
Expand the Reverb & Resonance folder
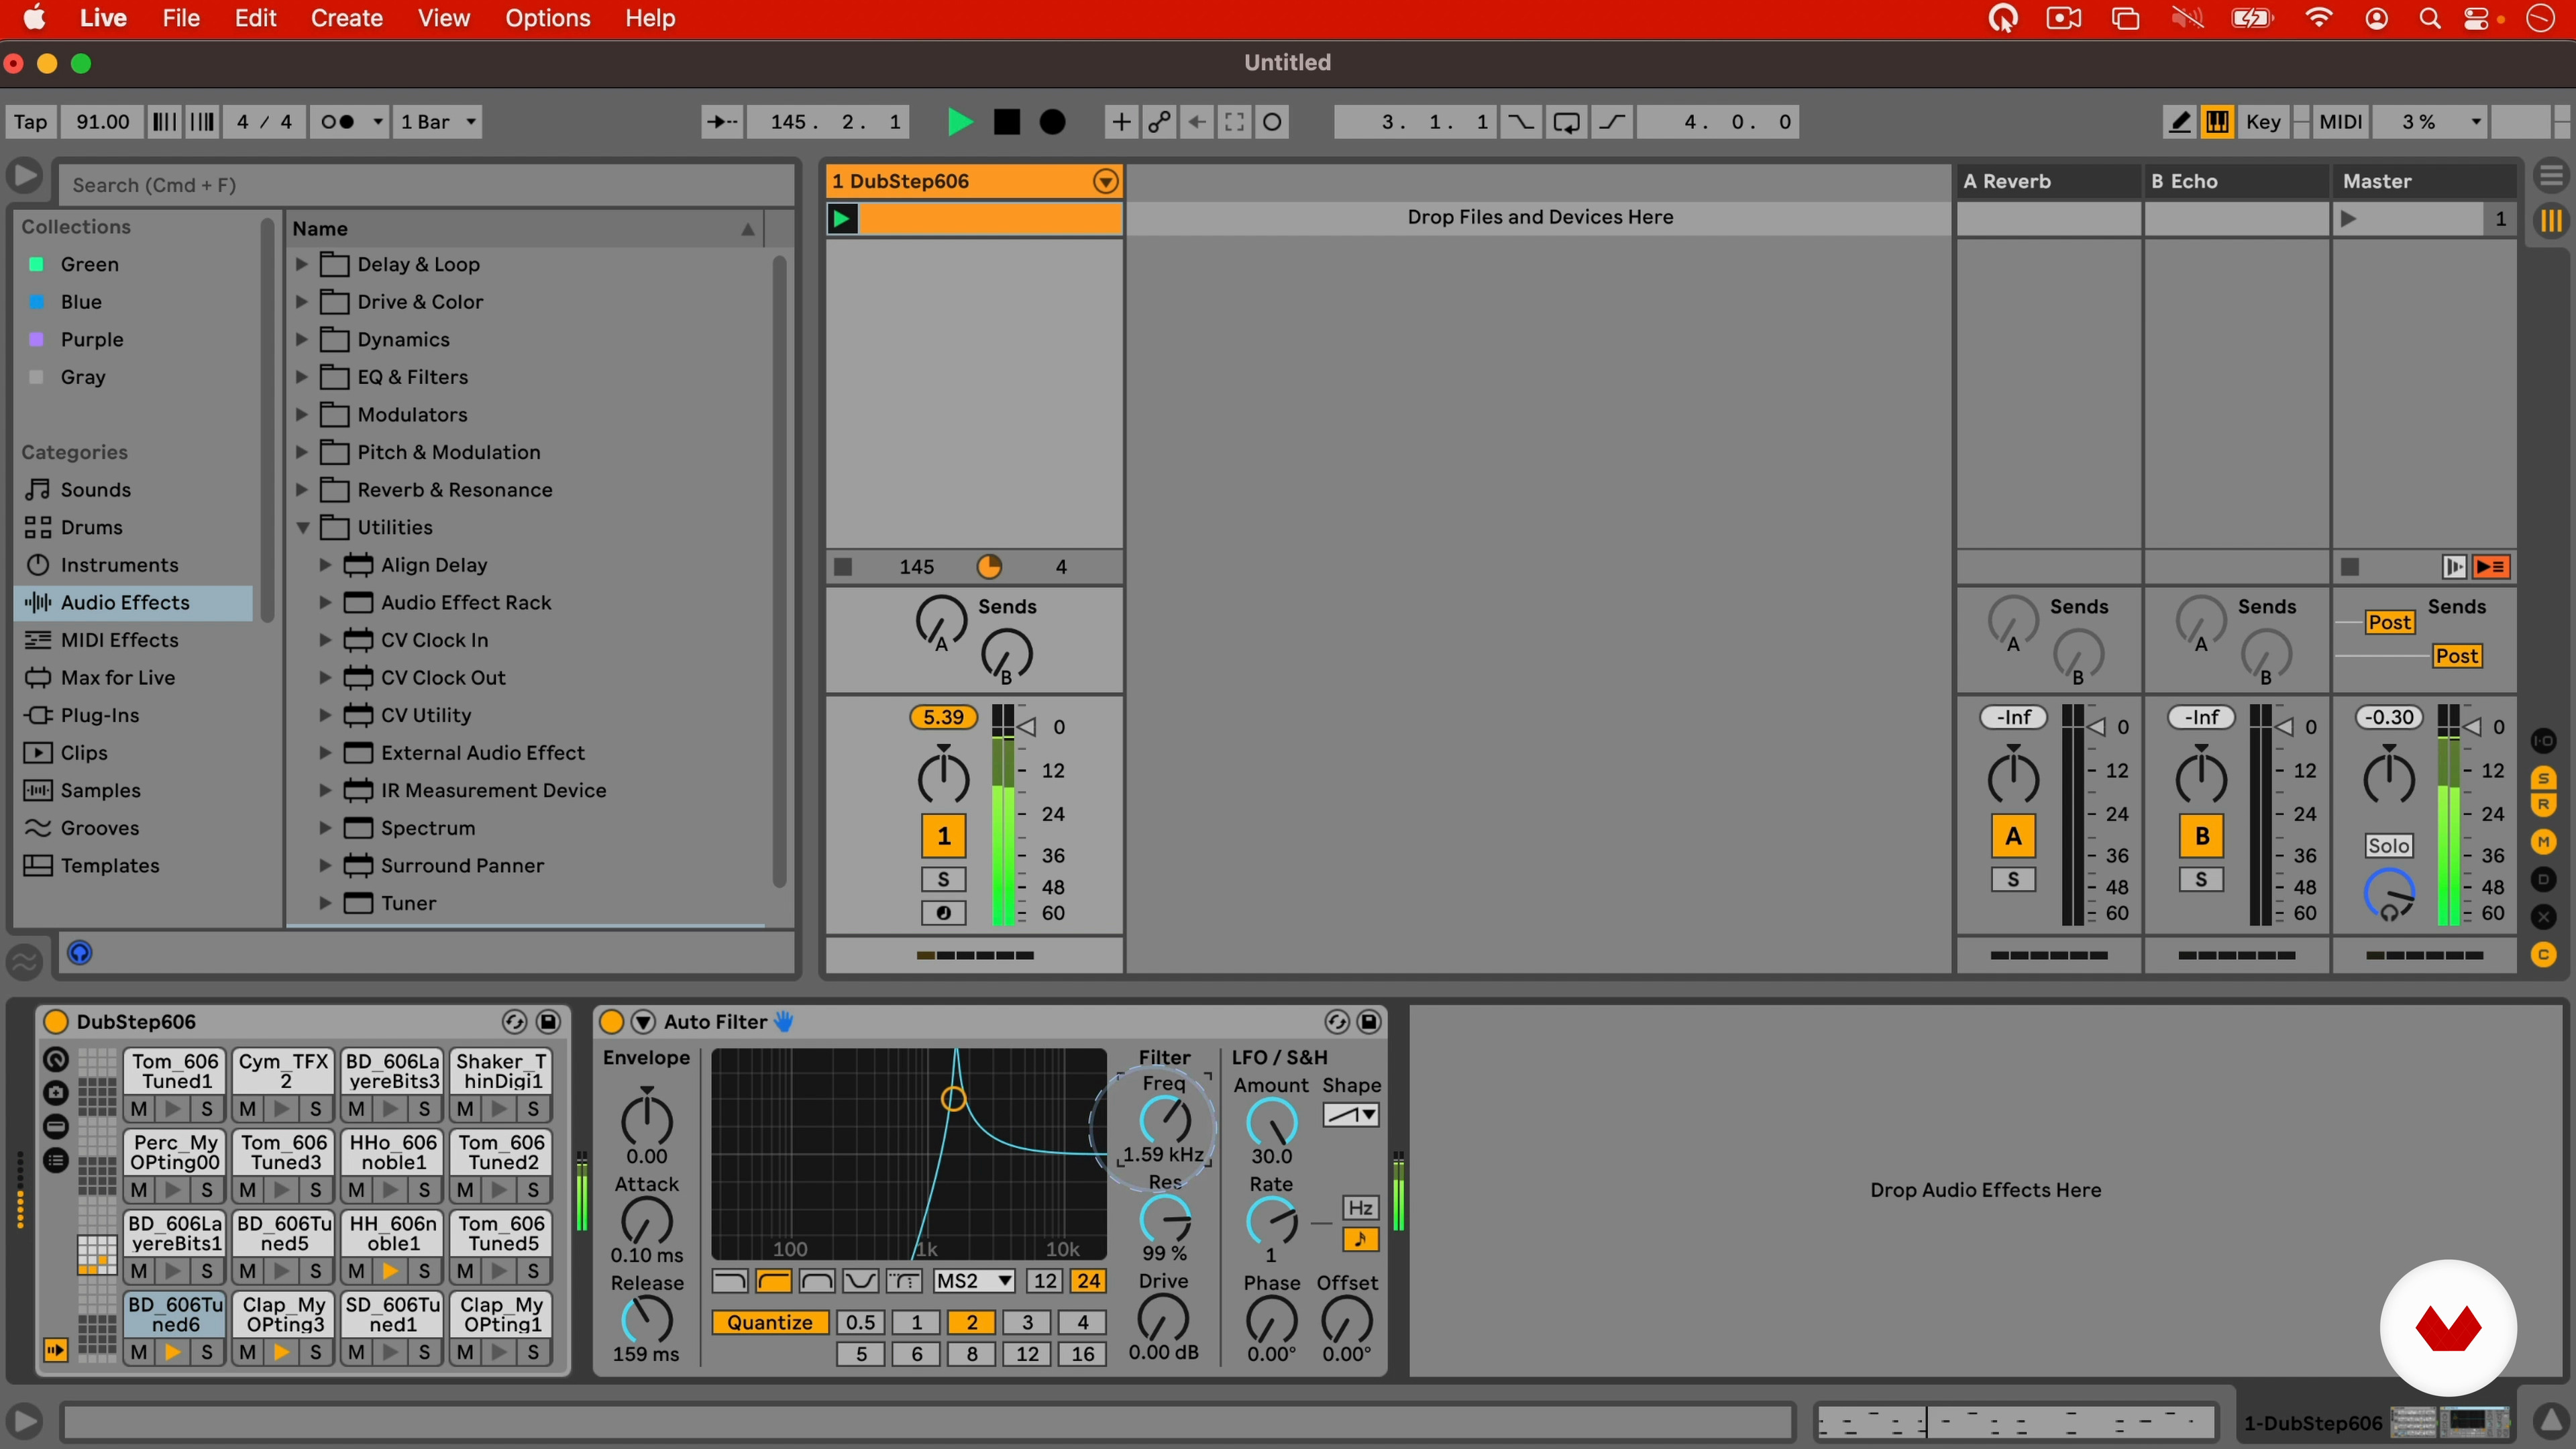coord(302,490)
